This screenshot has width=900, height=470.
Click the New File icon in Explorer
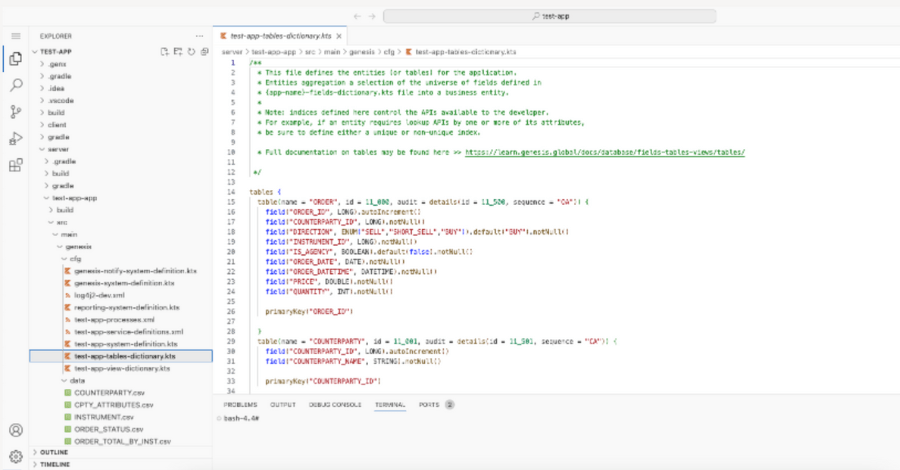pos(165,51)
